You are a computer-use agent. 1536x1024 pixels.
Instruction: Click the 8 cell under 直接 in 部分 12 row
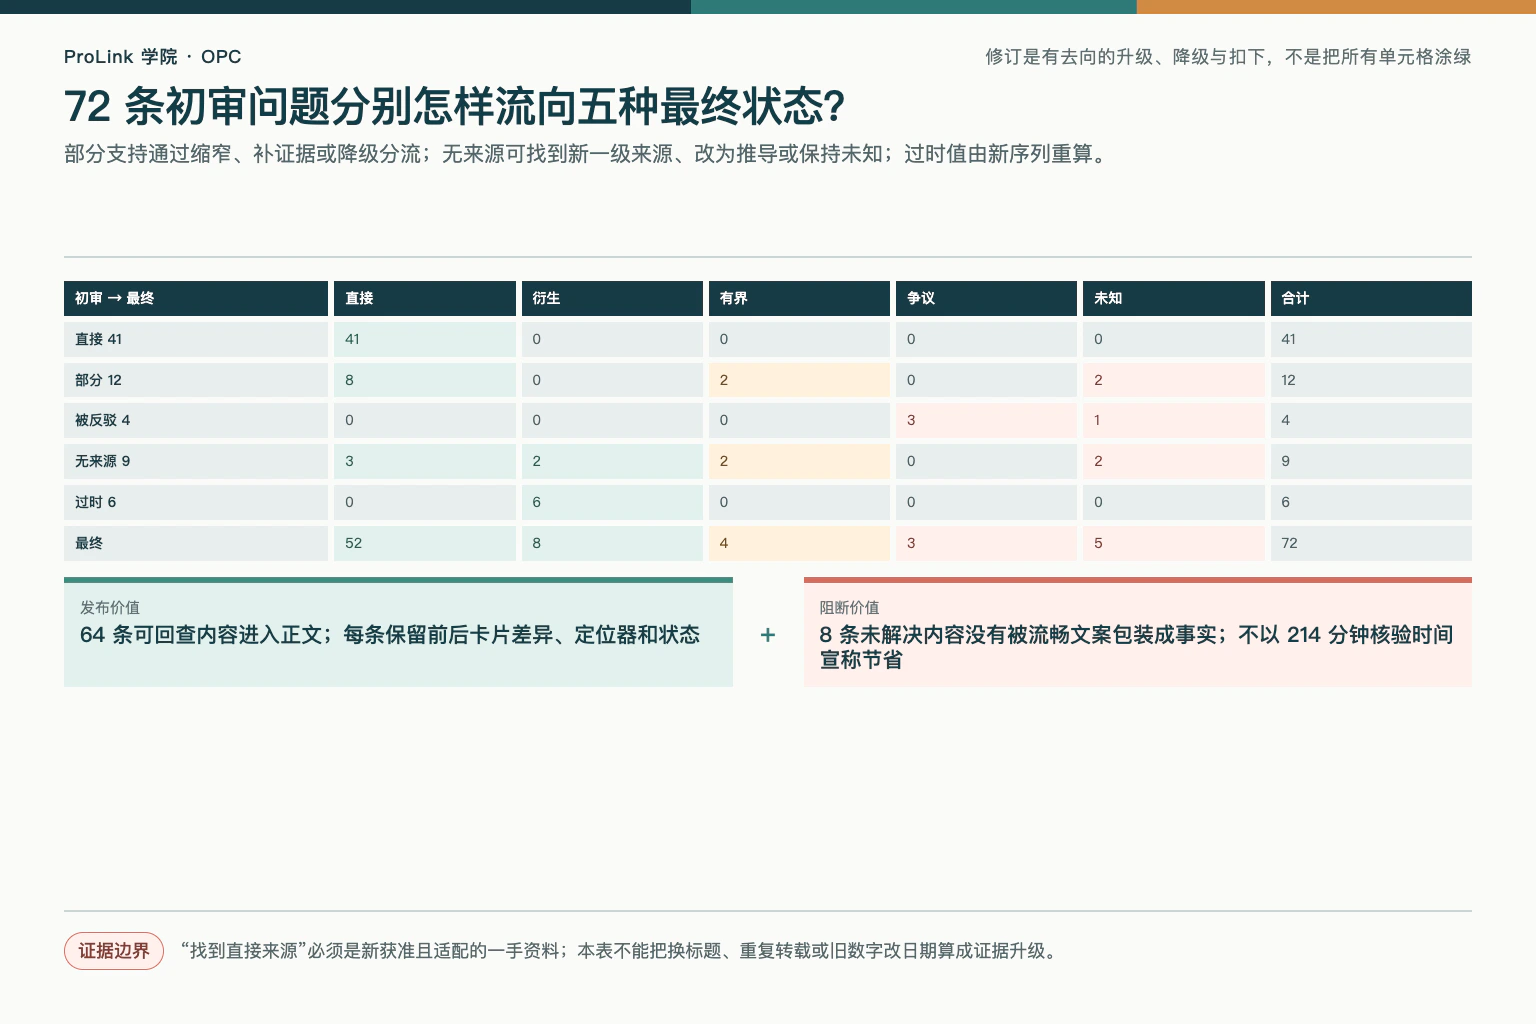click(x=424, y=380)
